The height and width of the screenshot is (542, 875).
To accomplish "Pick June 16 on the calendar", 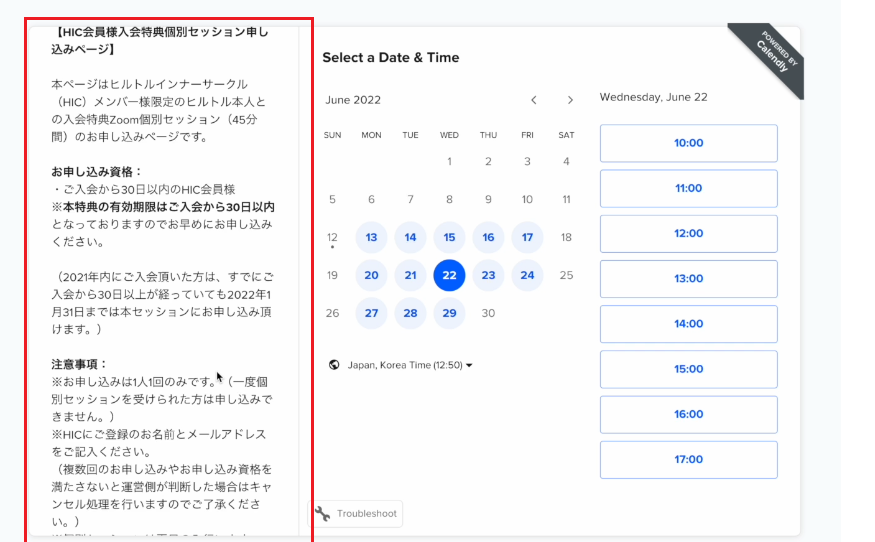I will pos(488,237).
